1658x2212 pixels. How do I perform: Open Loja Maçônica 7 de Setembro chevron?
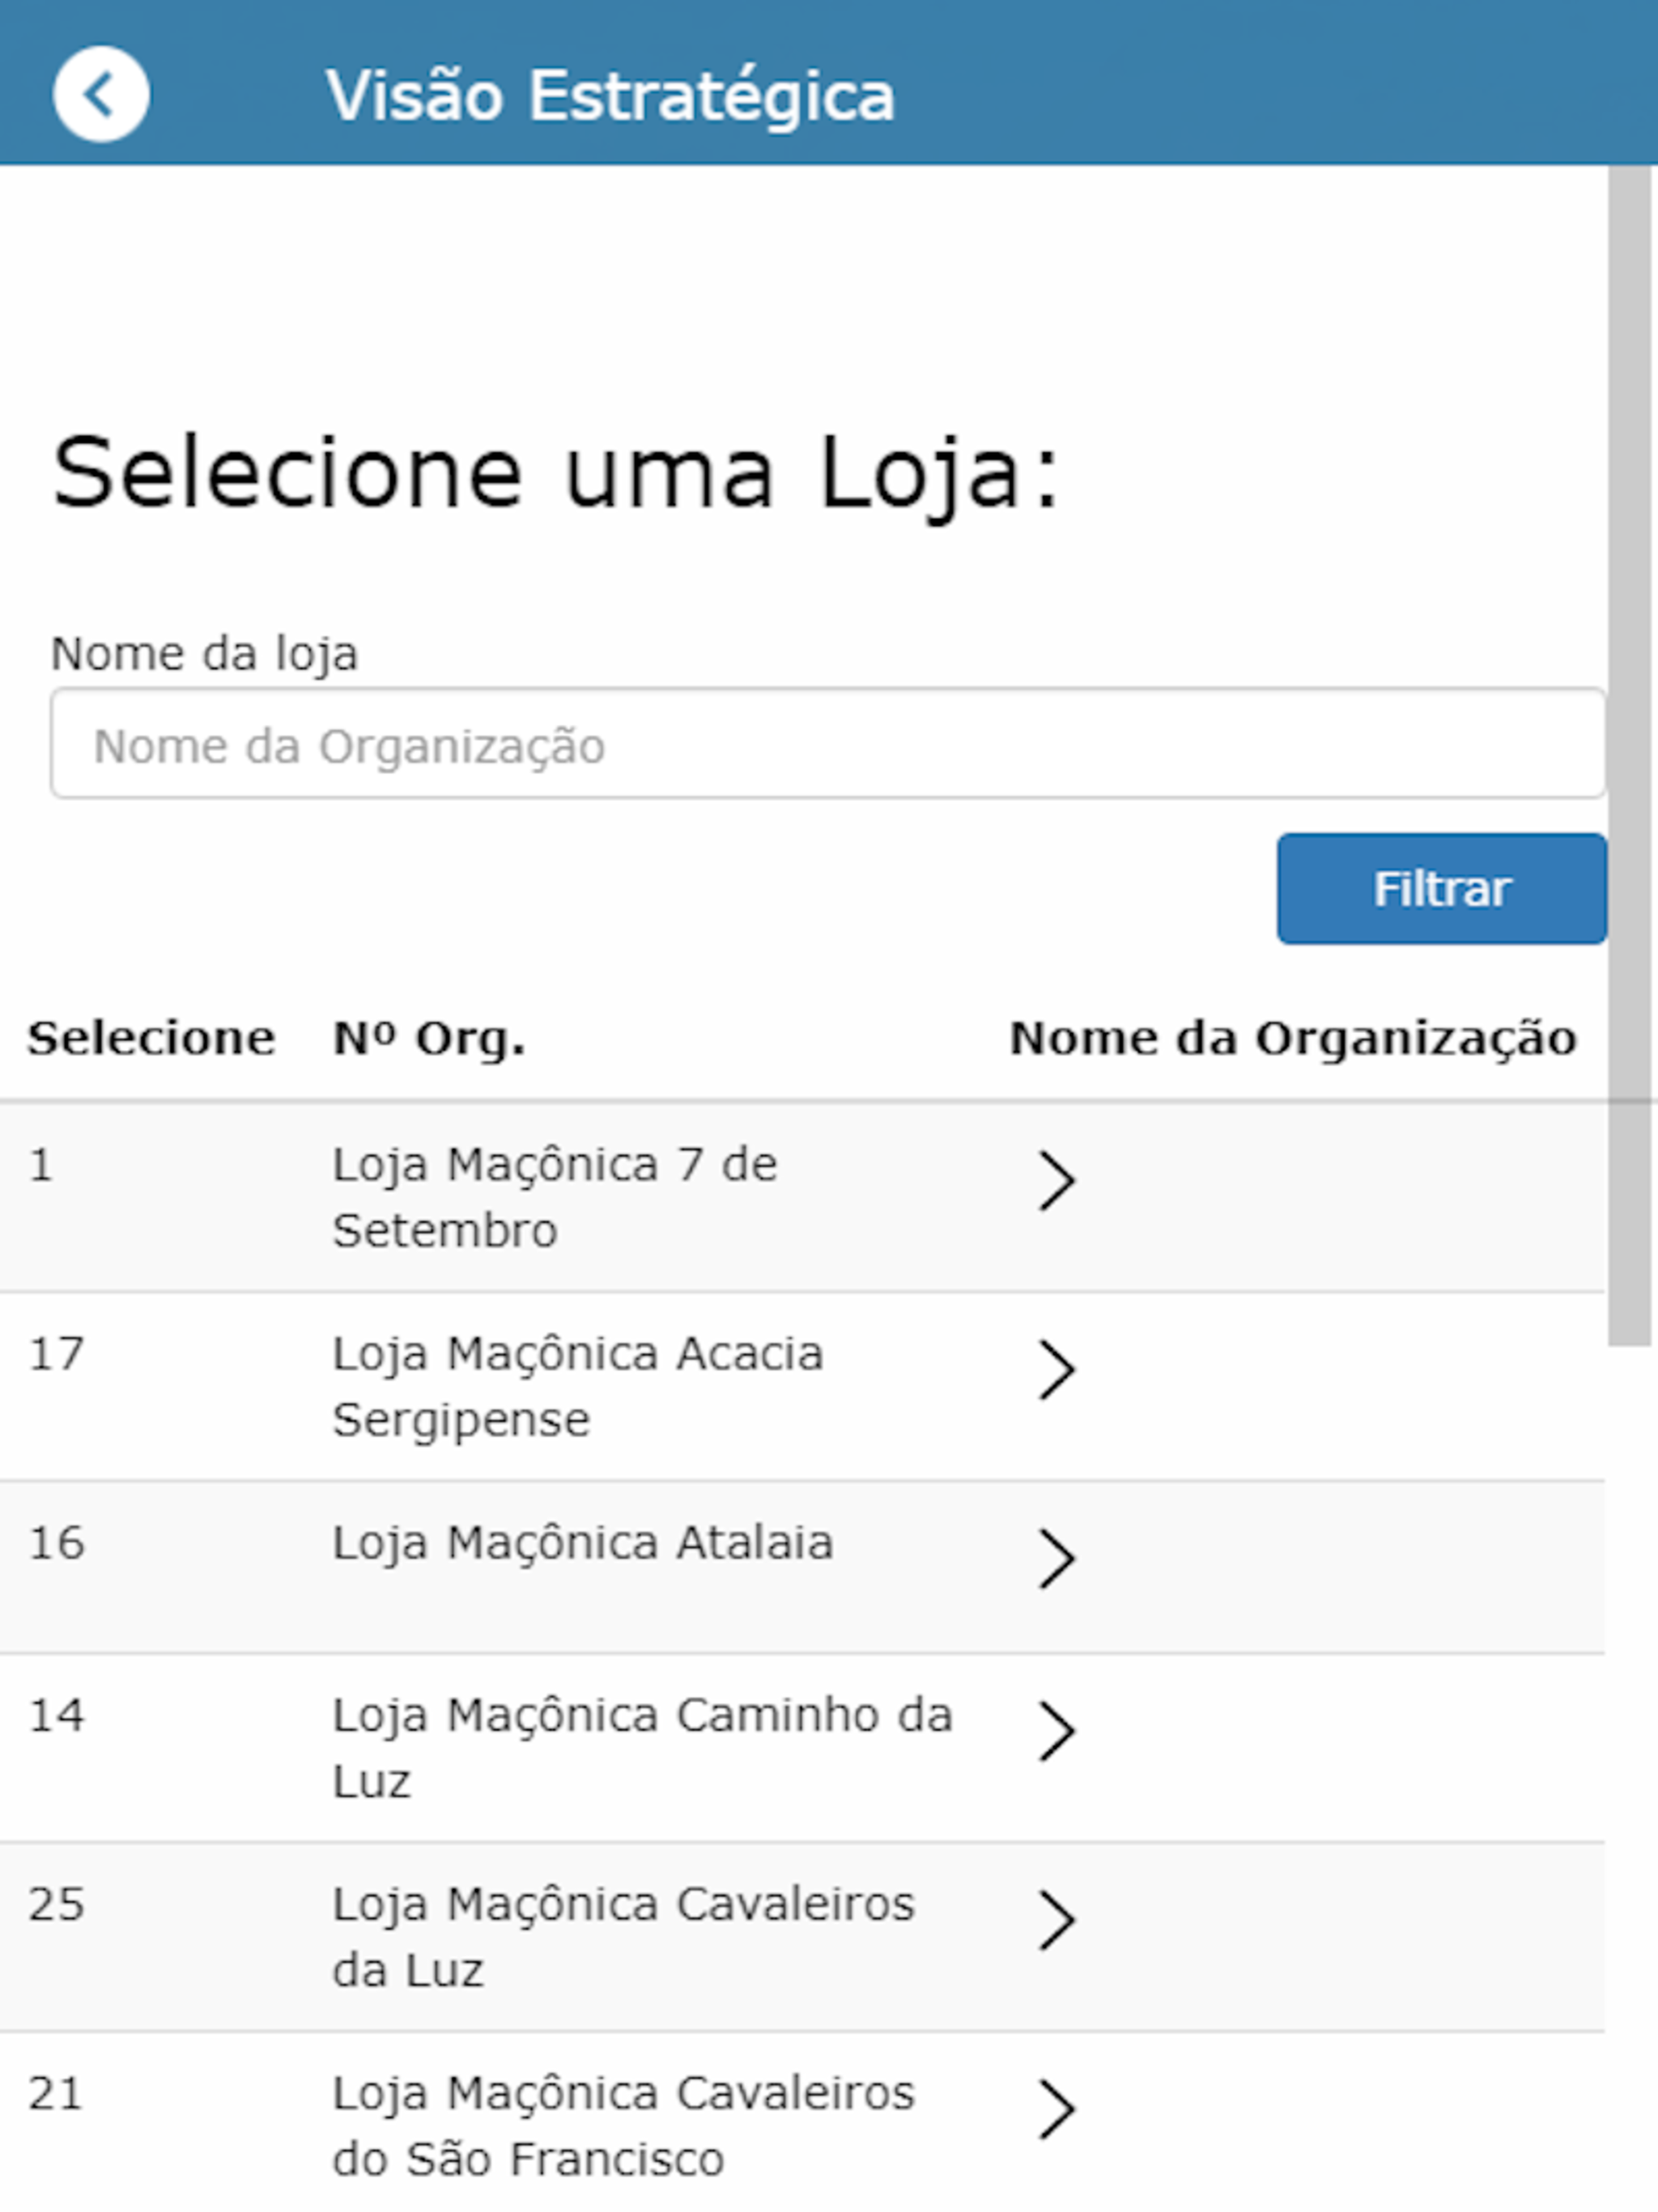point(1056,1181)
